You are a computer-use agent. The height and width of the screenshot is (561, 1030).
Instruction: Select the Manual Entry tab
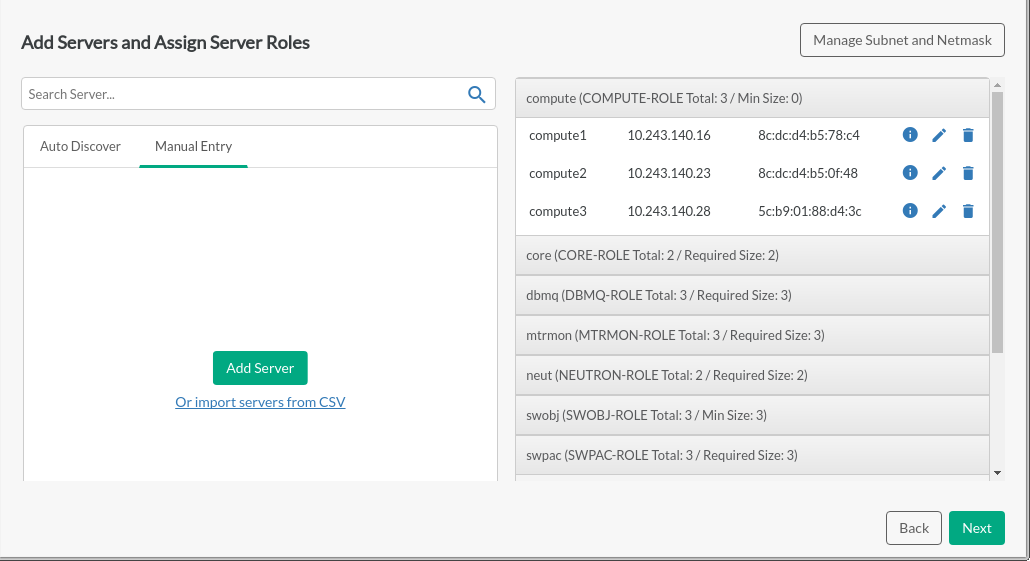(x=193, y=146)
